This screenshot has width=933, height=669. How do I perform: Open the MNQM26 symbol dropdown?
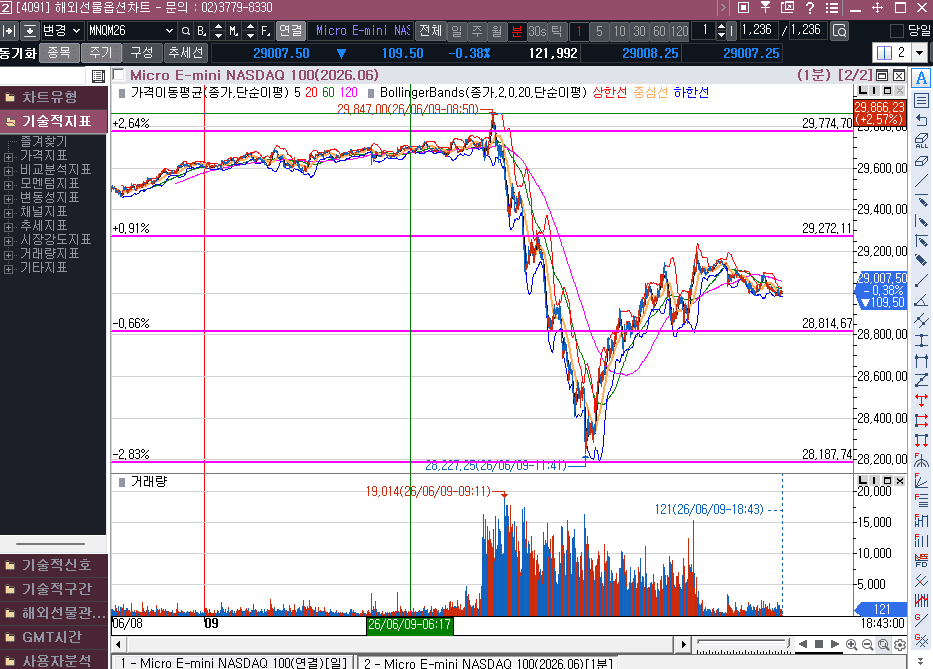[x=168, y=31]
